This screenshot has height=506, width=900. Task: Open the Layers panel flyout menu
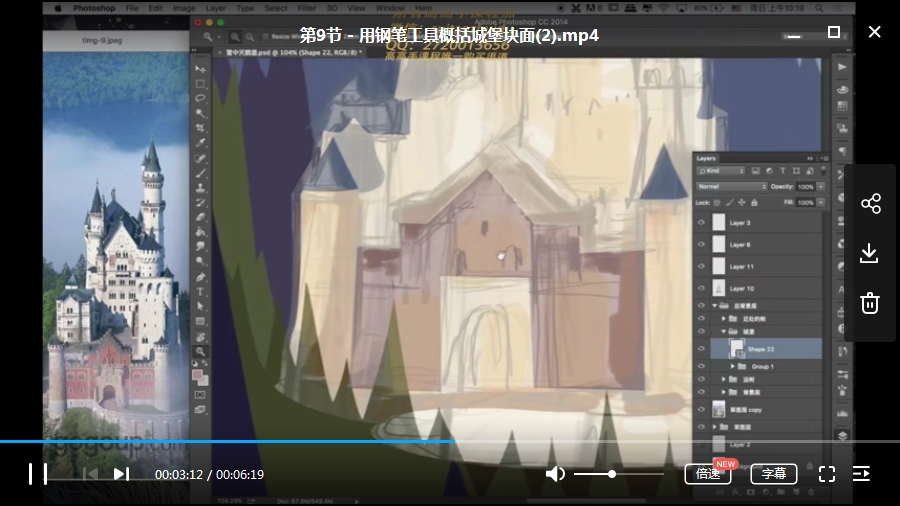pyautogui.click(x=825, y=158)
